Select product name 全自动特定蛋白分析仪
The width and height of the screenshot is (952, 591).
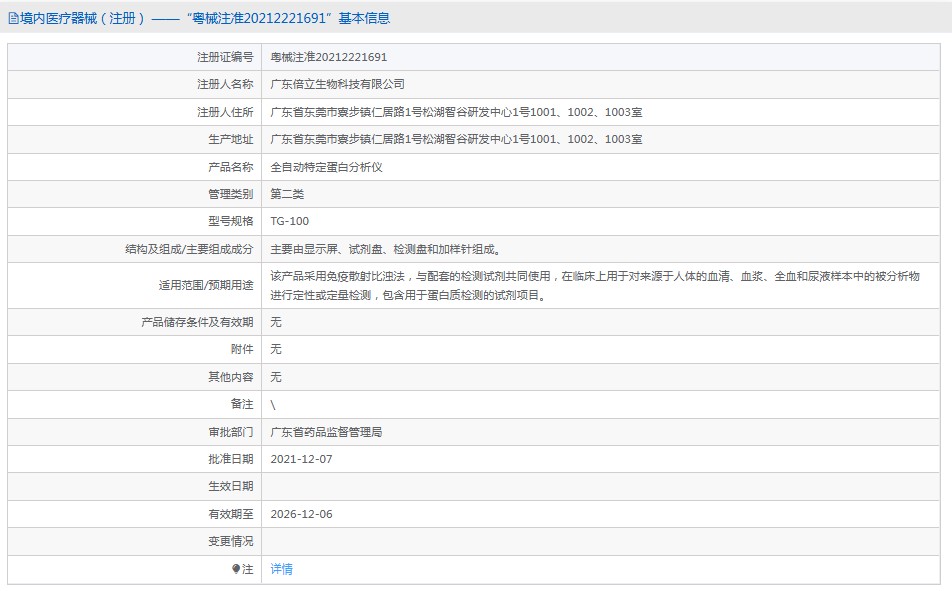(327, 167)
